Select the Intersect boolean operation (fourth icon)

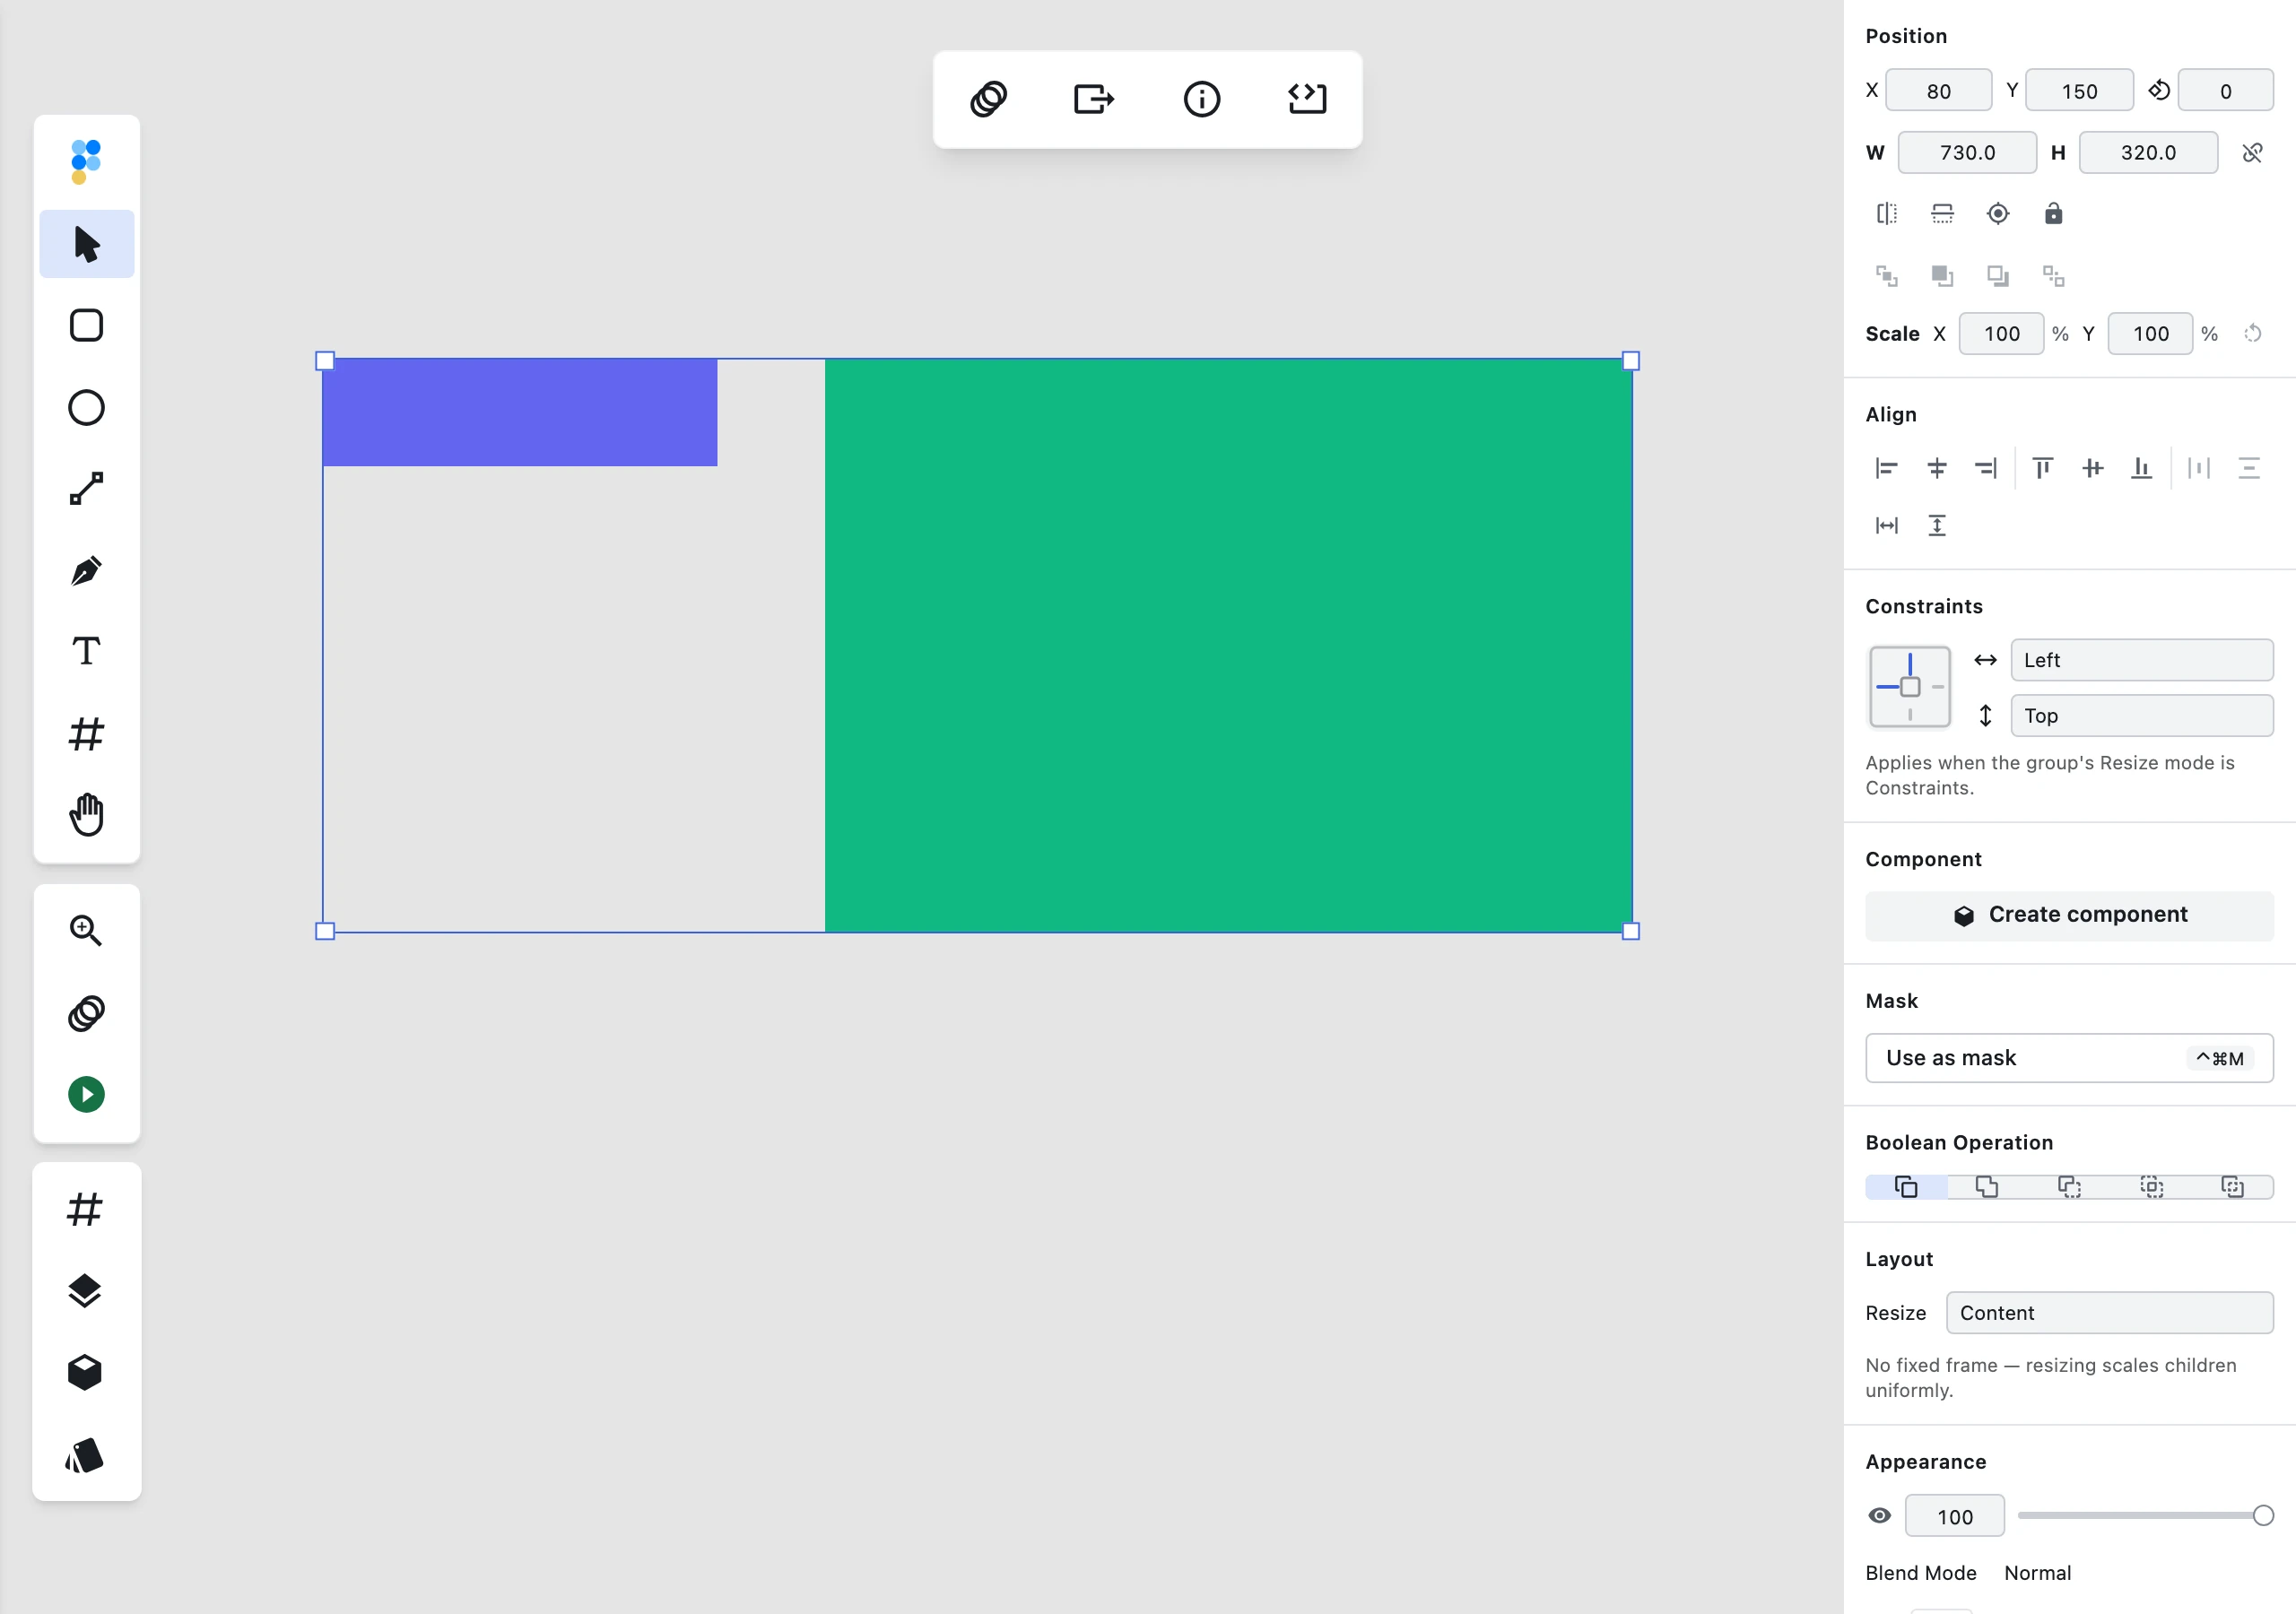click(x=2151, y=1187)
